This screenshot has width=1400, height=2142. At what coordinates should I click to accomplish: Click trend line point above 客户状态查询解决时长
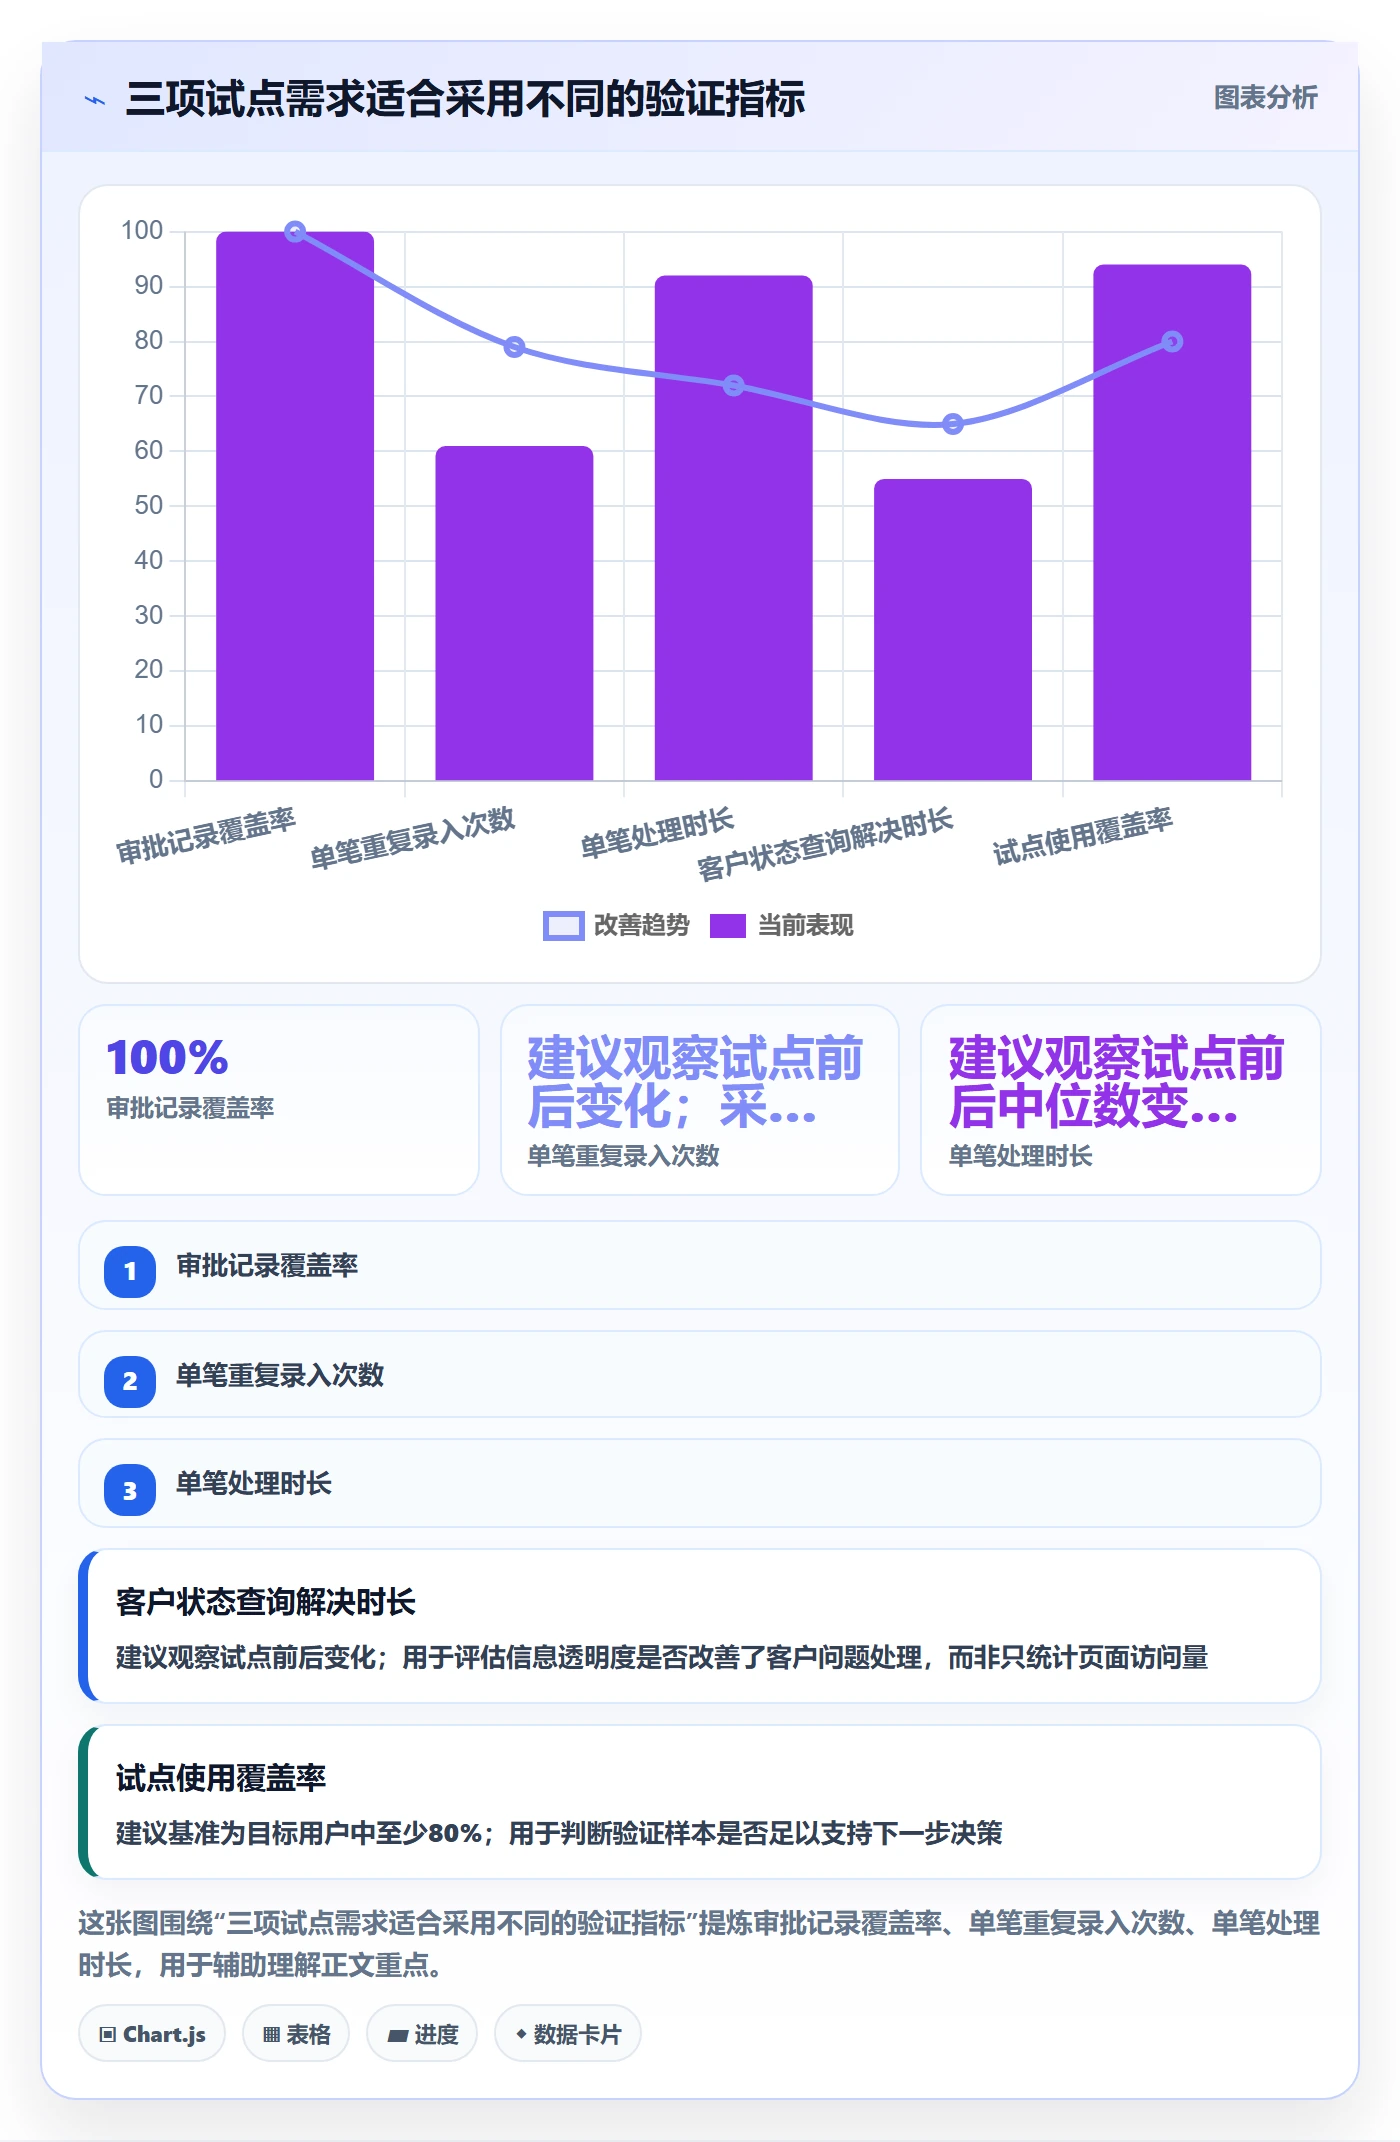tap(953, 424)
